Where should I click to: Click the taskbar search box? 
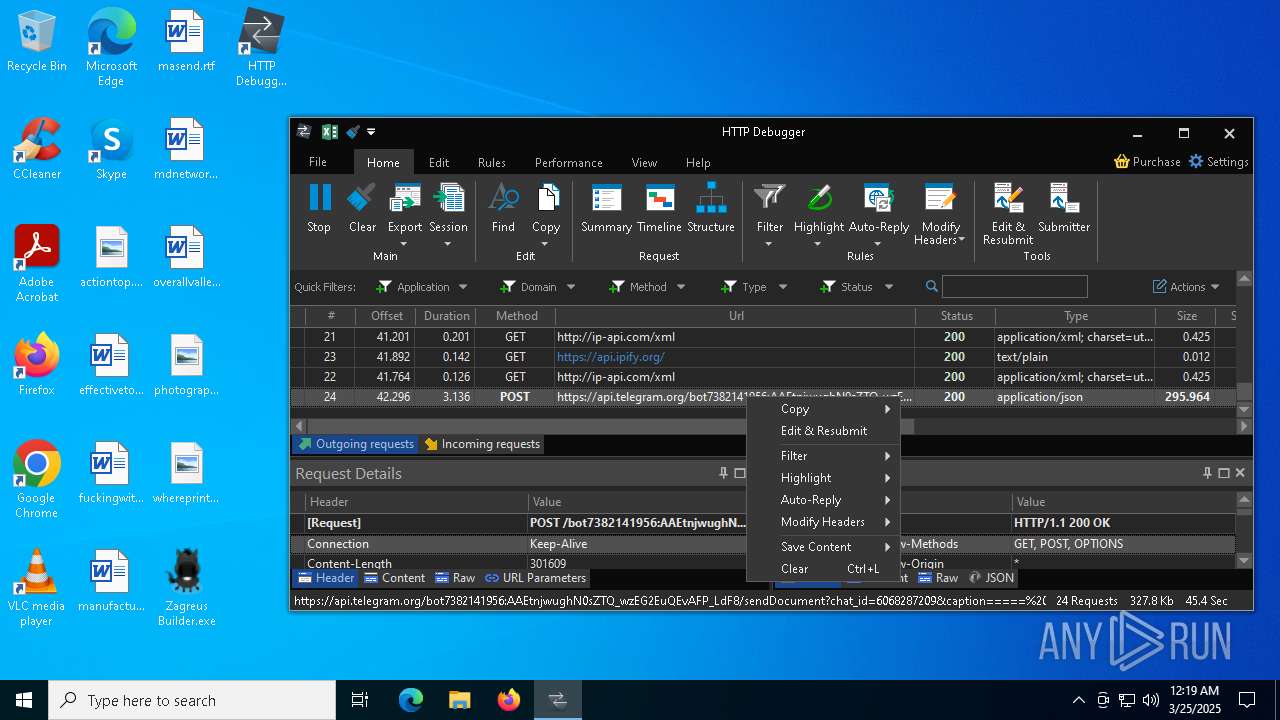pos(192,700)
